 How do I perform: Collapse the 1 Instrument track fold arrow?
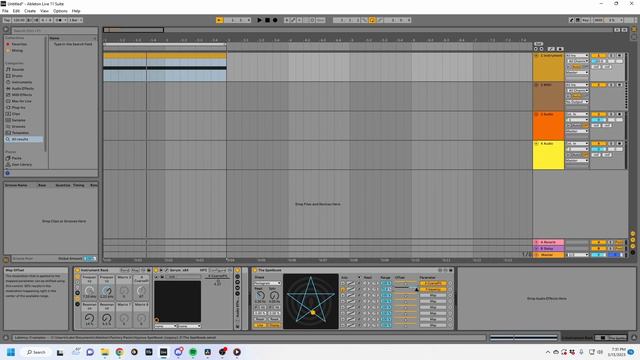coord(536,56)
